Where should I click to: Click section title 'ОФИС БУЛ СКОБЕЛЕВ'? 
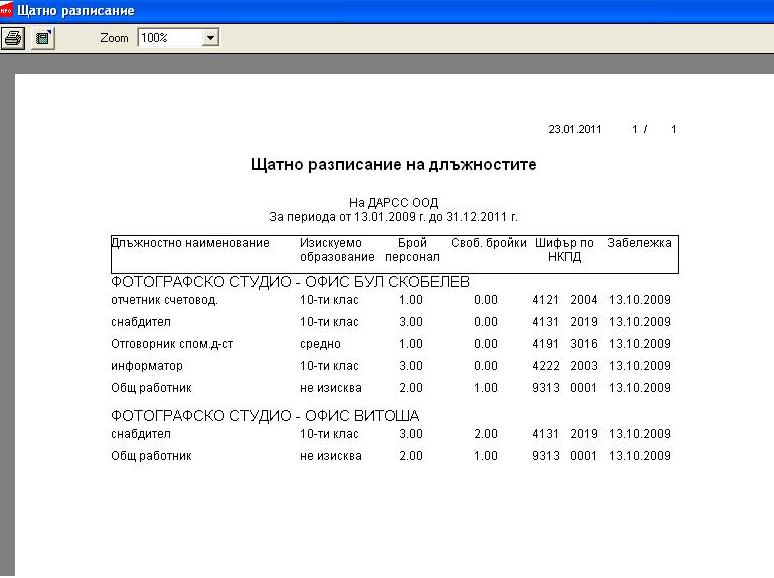387,282
